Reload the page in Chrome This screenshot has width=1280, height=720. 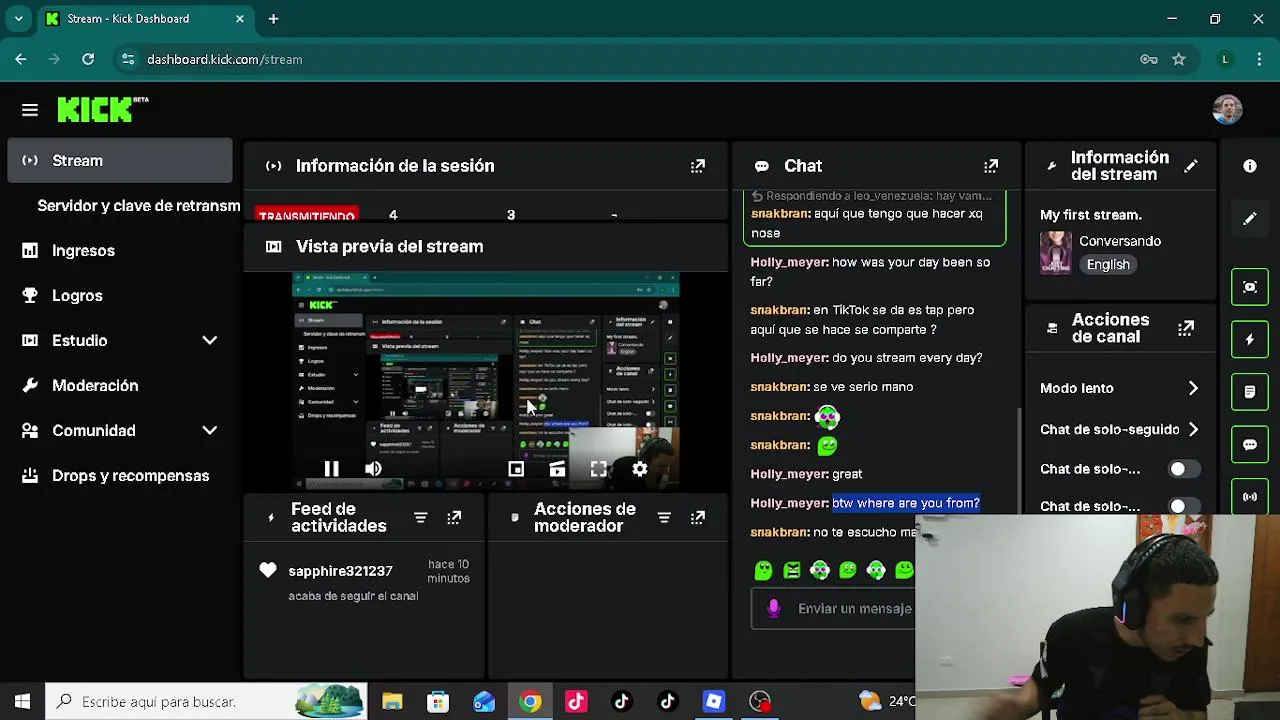pos(88,59)
